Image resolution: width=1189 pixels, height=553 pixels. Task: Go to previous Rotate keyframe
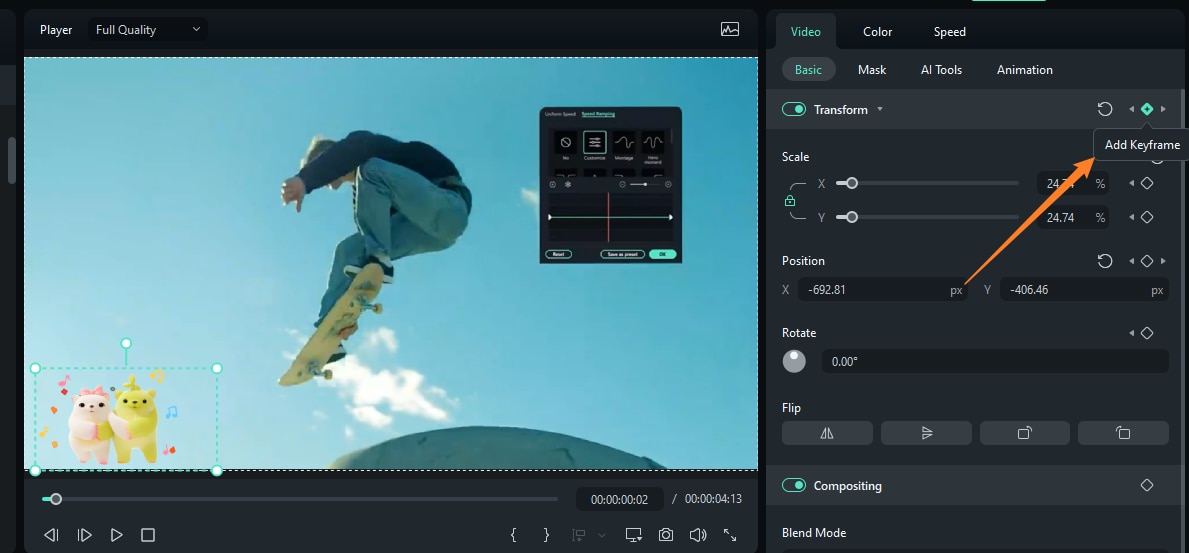tap(1131, 333)
